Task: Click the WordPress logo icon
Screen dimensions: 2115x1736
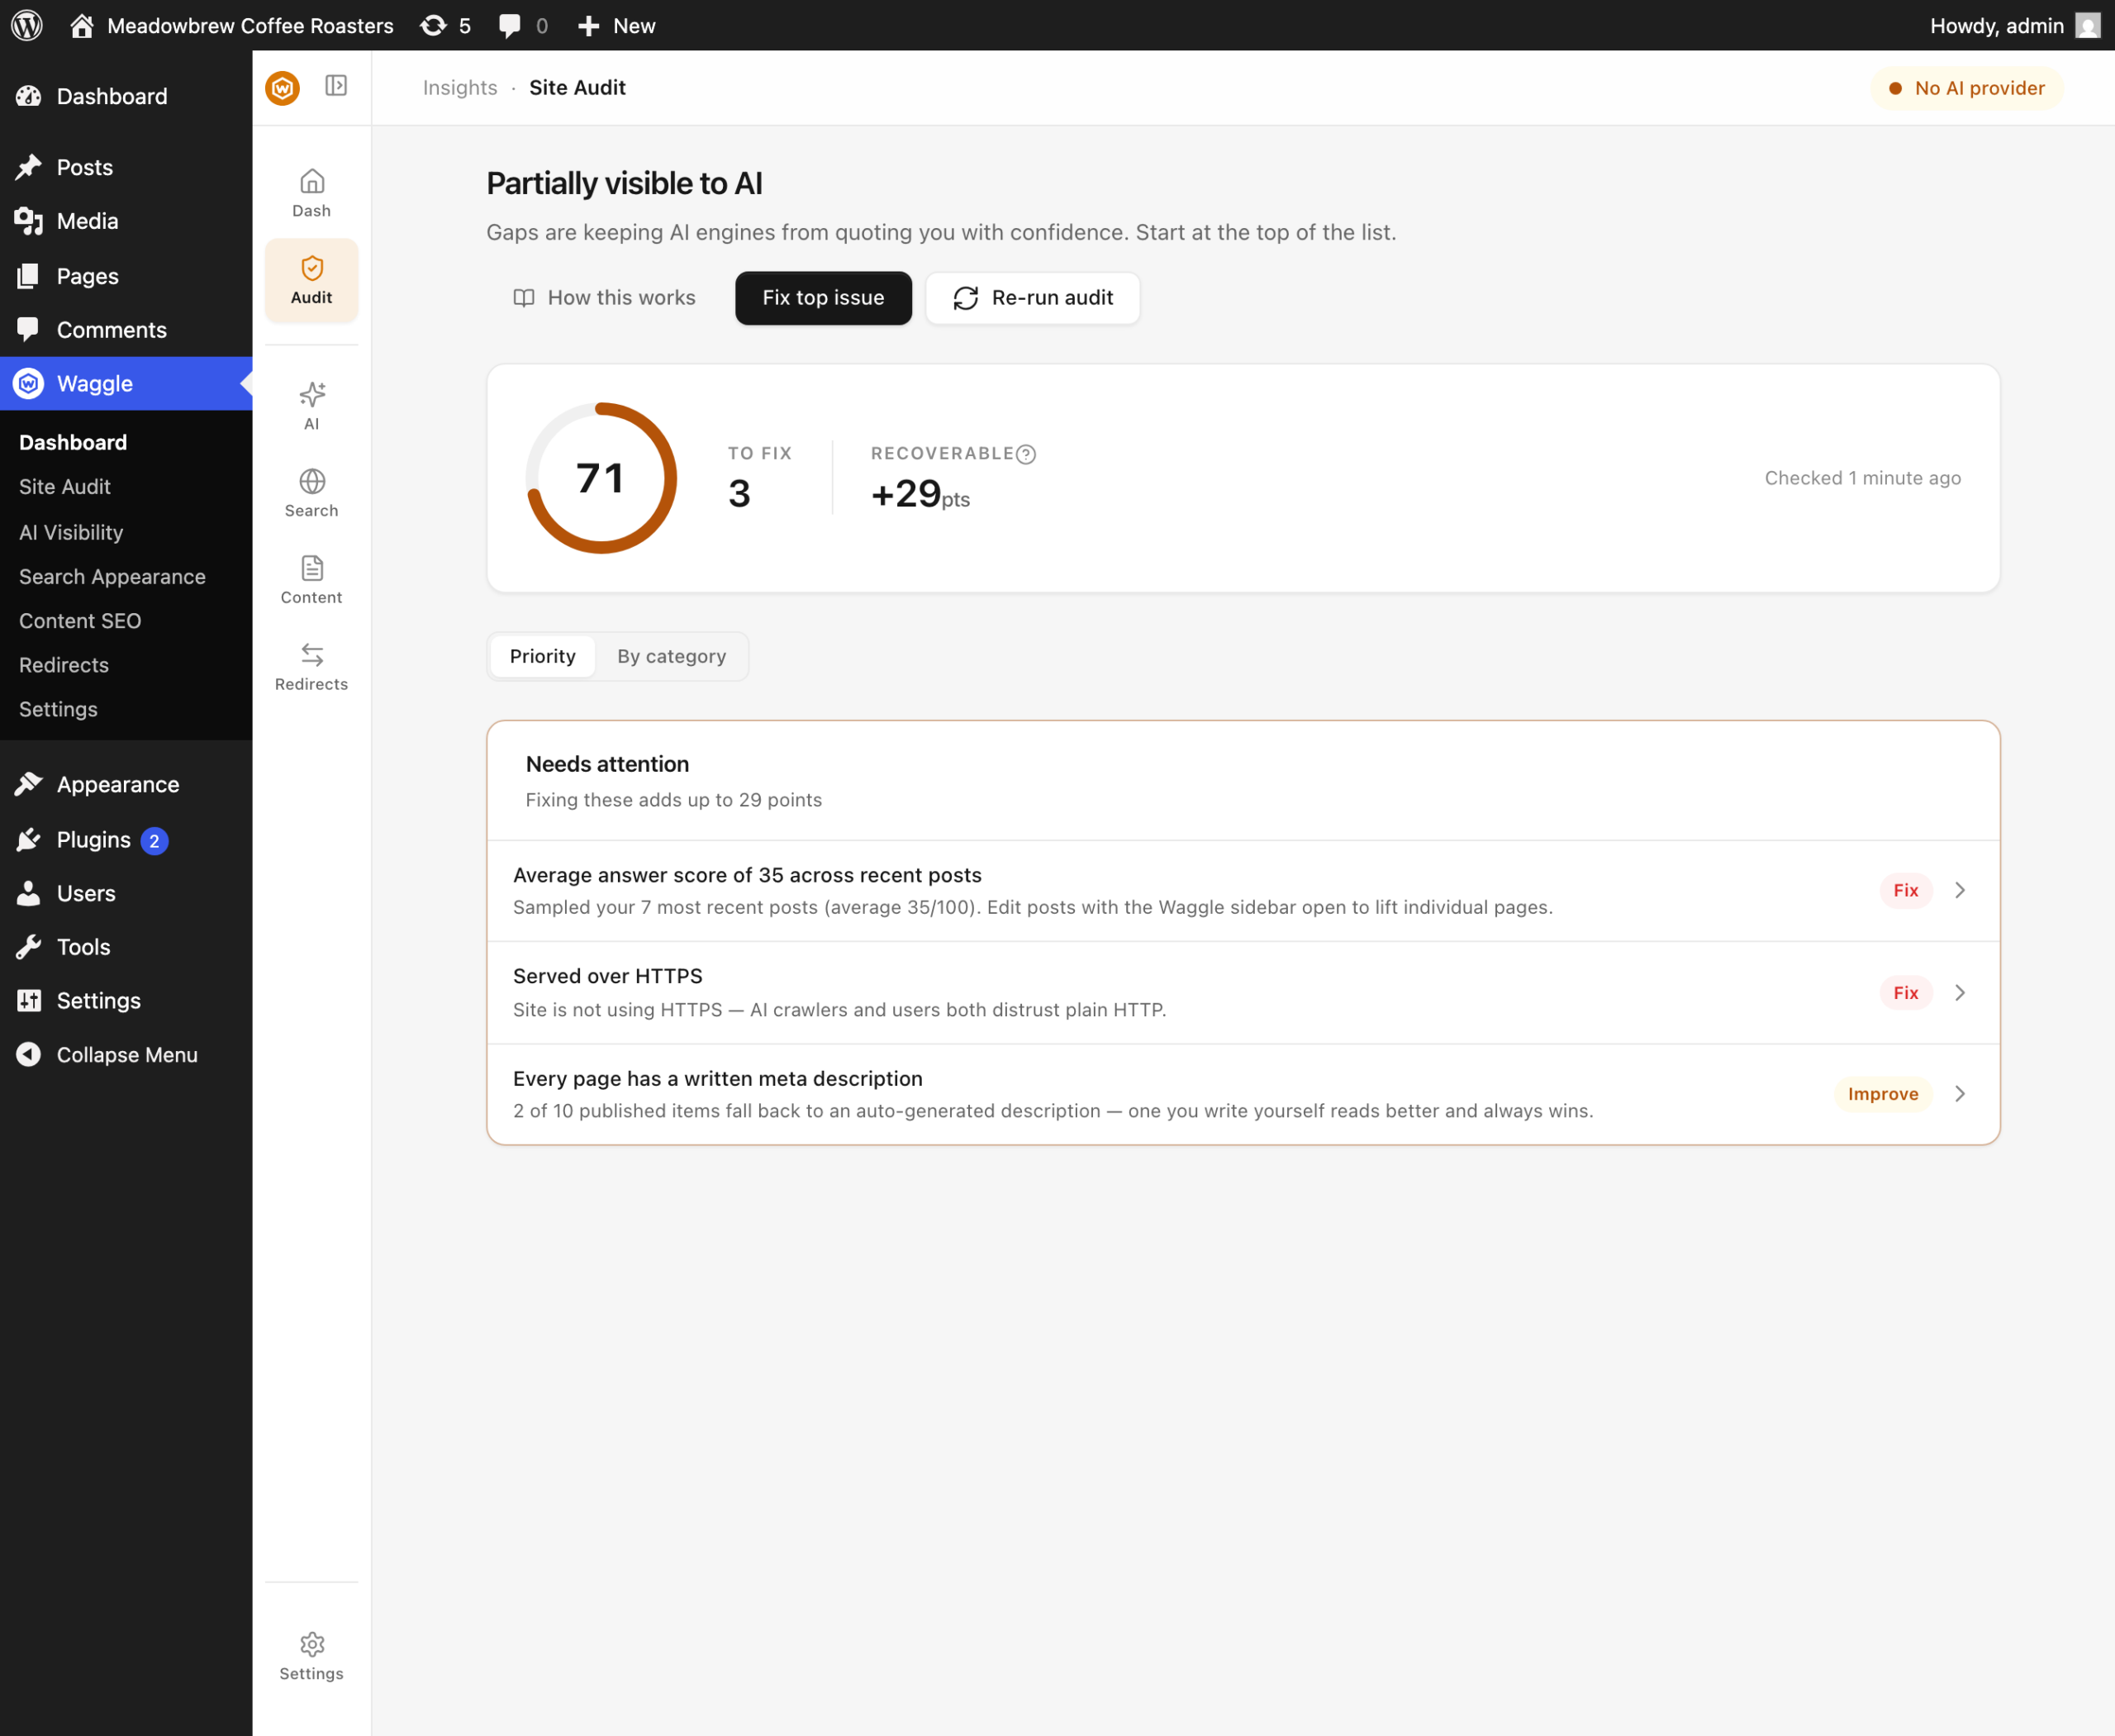Action: tap(27, 25)
